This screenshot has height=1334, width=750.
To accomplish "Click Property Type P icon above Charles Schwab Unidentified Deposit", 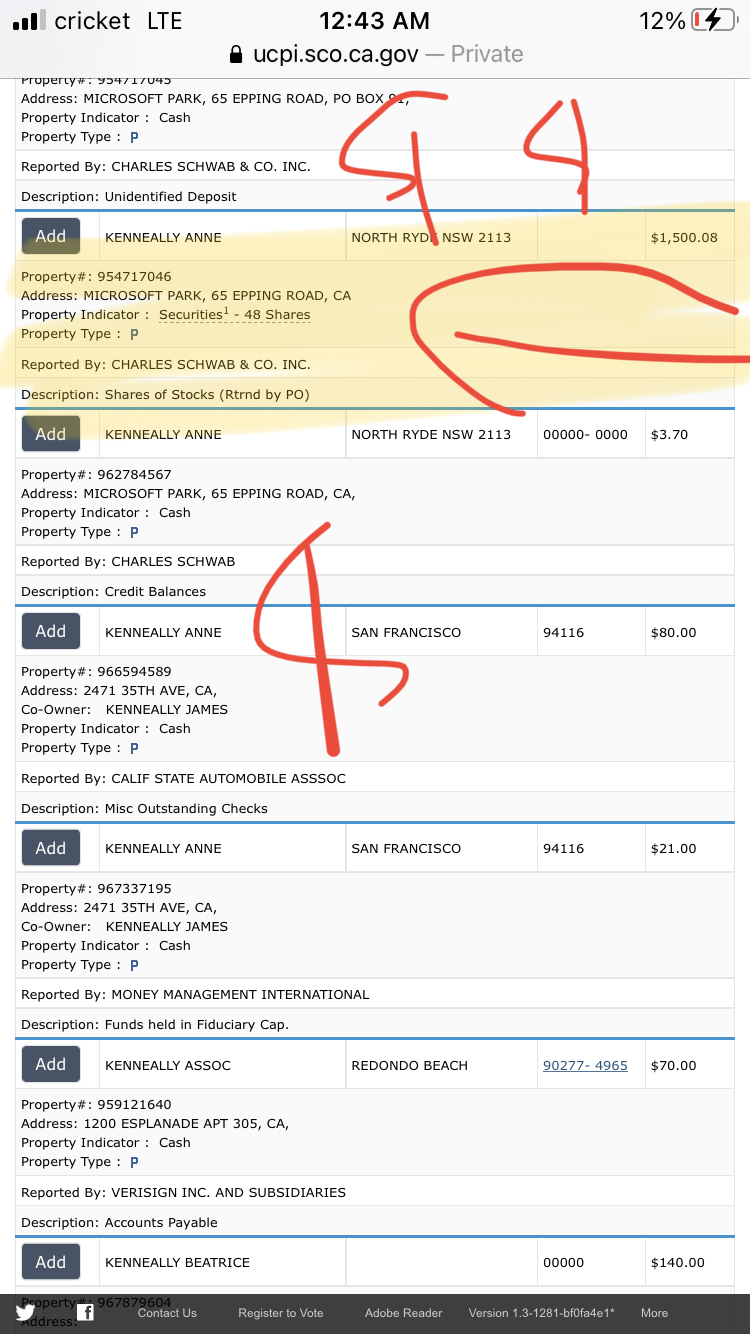I will (x=134, y=137).
